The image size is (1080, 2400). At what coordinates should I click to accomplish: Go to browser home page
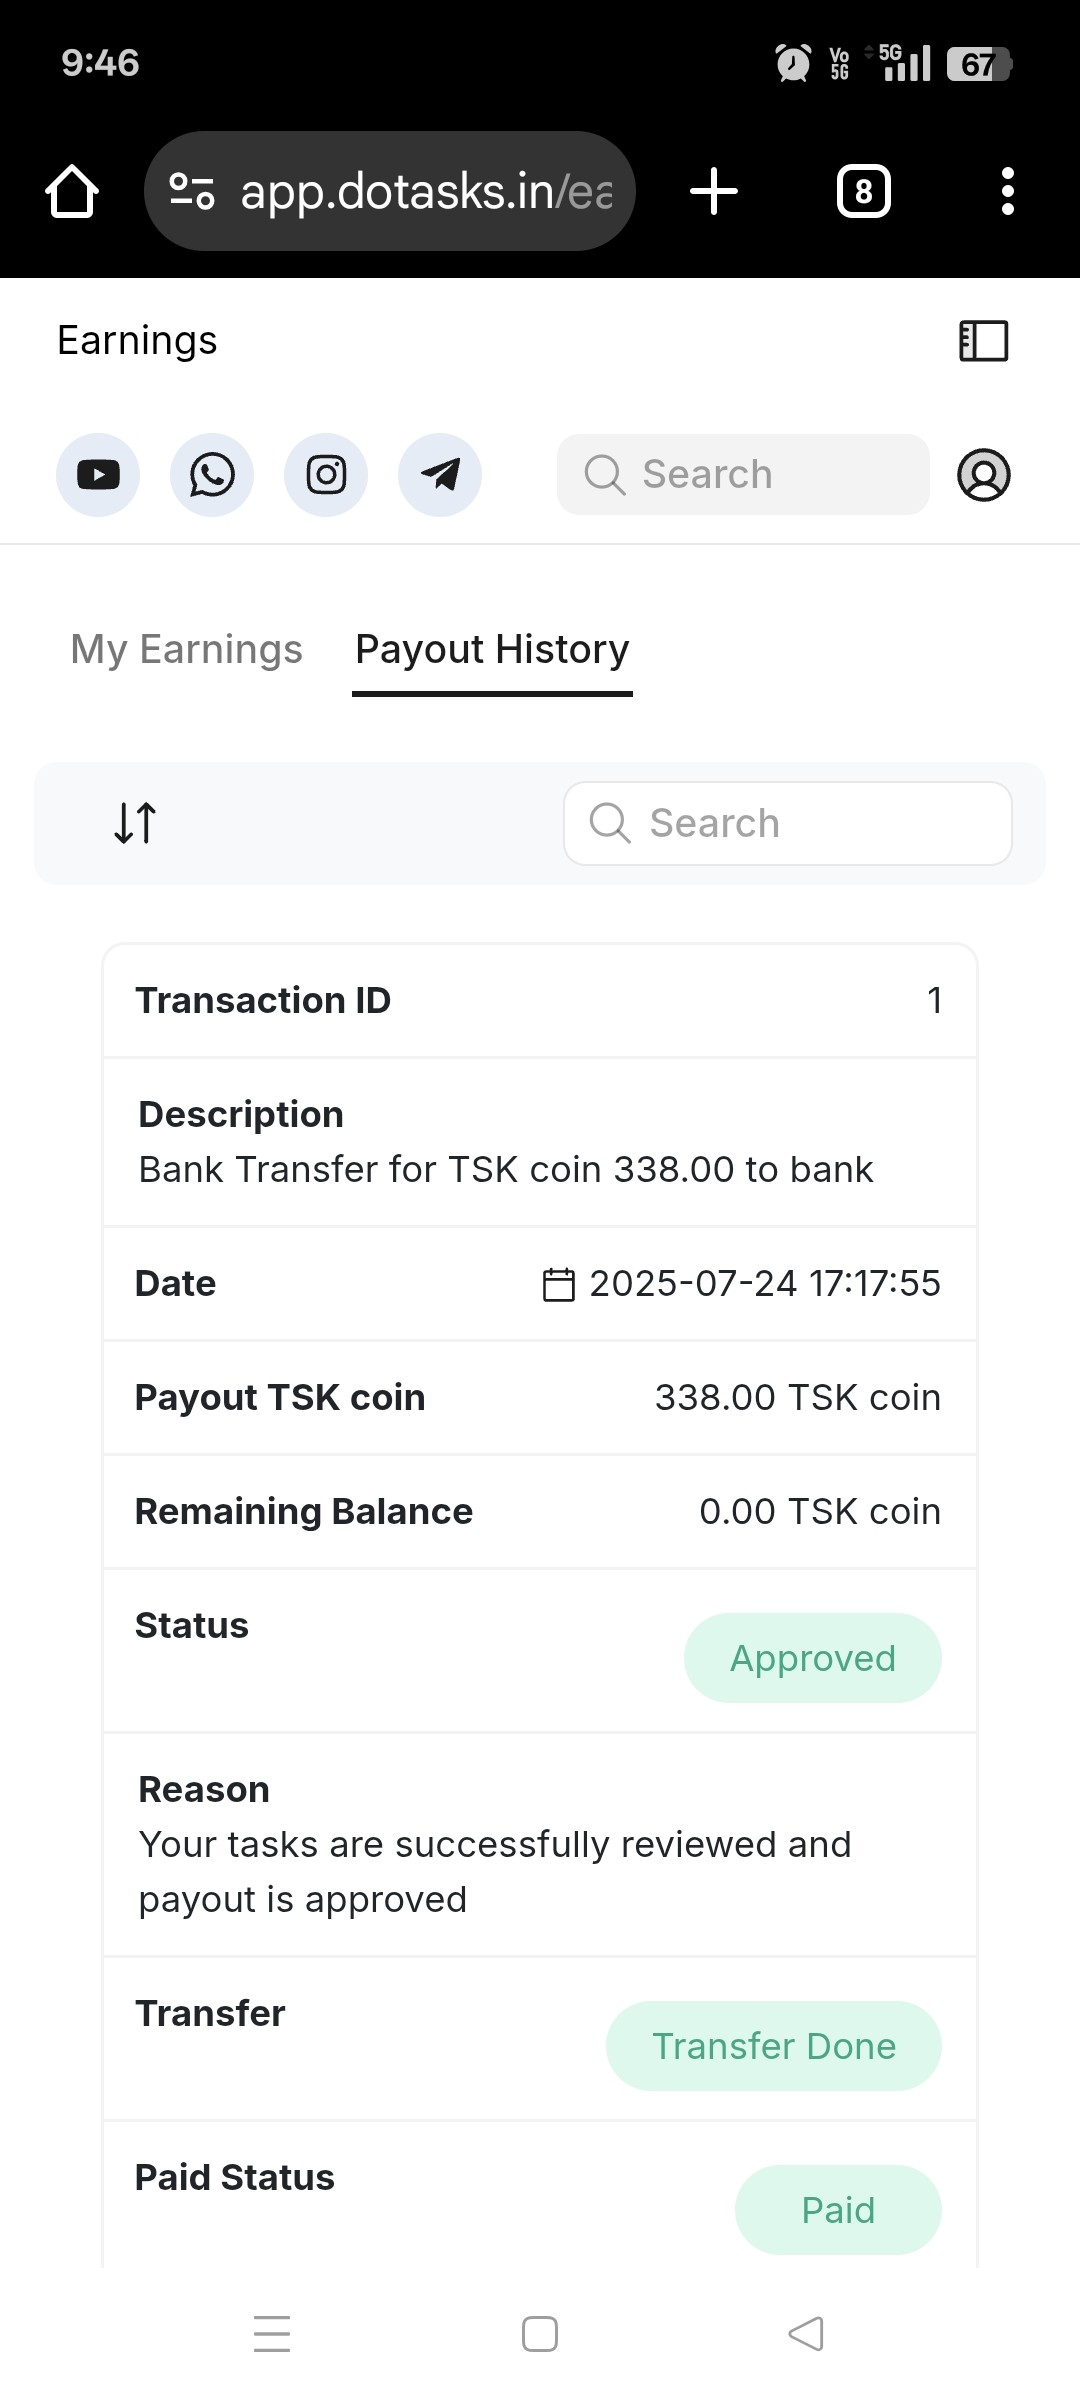tap(72, 191)
